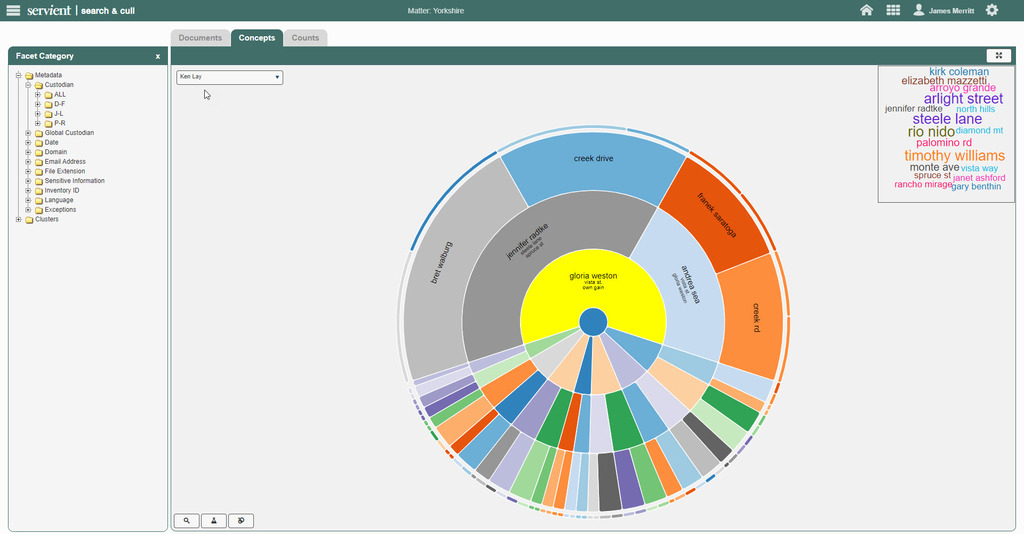Screen dimensions: 1024x534
Task: Switch to the Documents tab
Action: (200, 38)
